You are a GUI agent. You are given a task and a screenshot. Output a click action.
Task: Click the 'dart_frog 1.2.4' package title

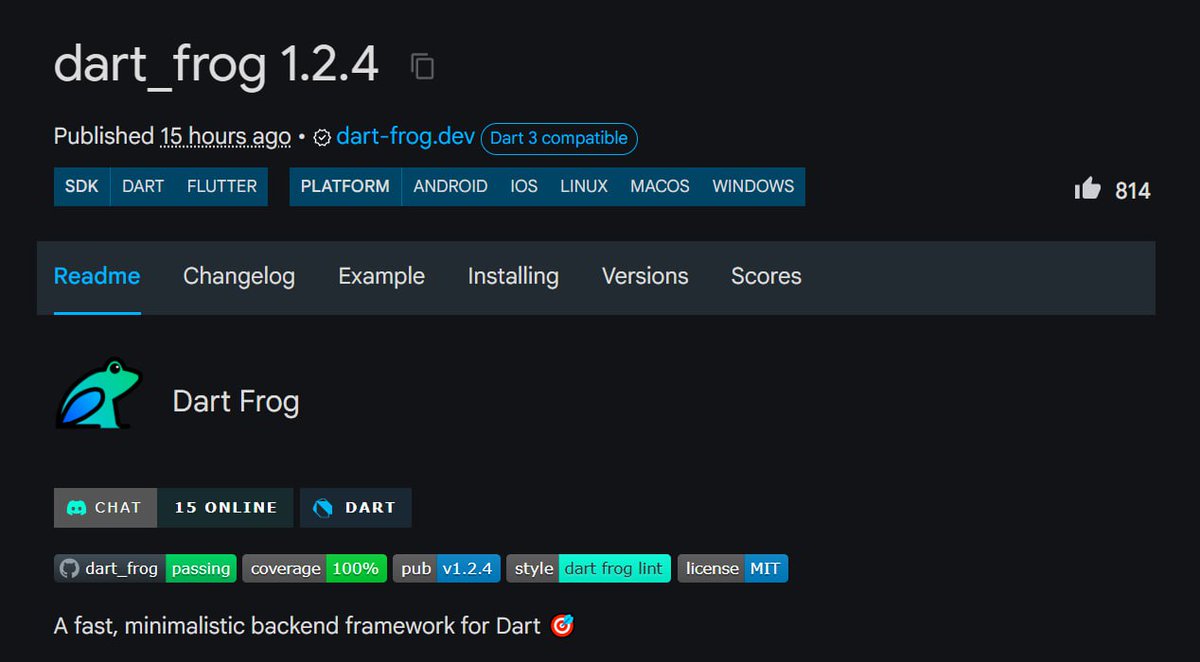(216, 65)
